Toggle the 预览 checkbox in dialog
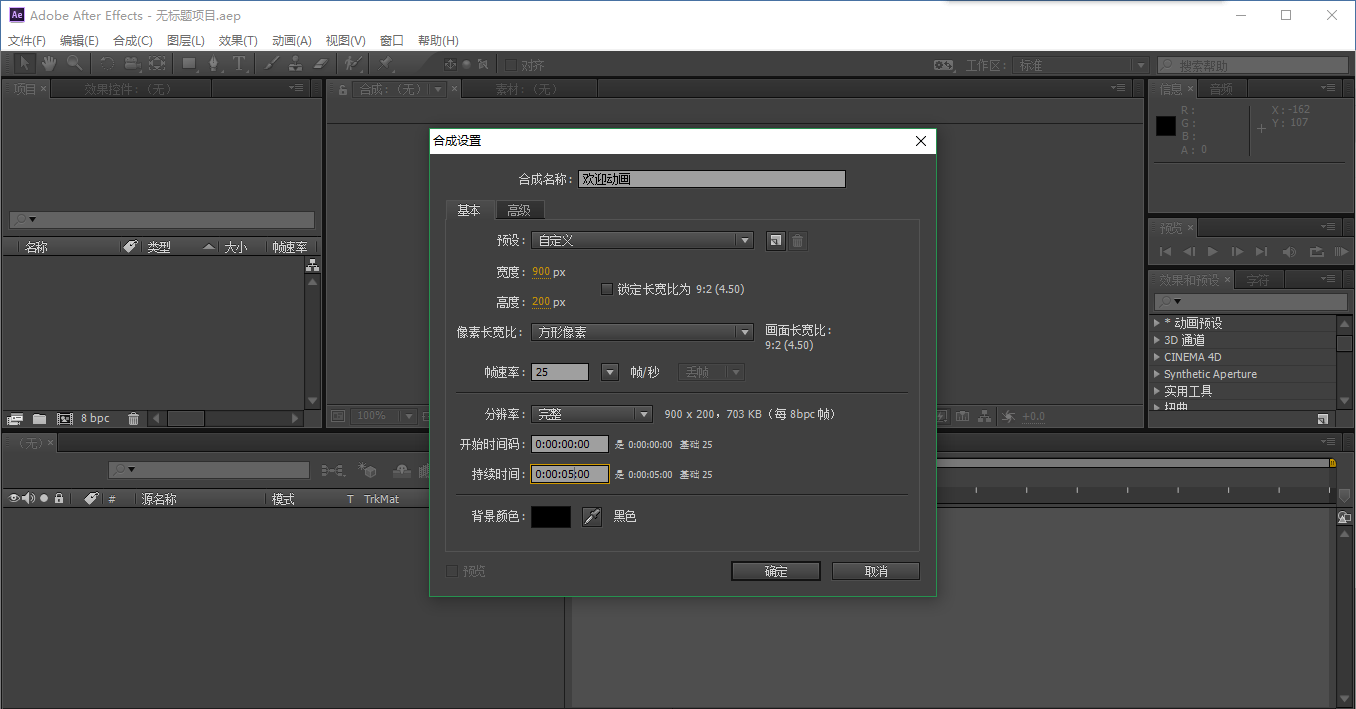The width and height of the screenshot is (1356, 709). coord(452,571)
